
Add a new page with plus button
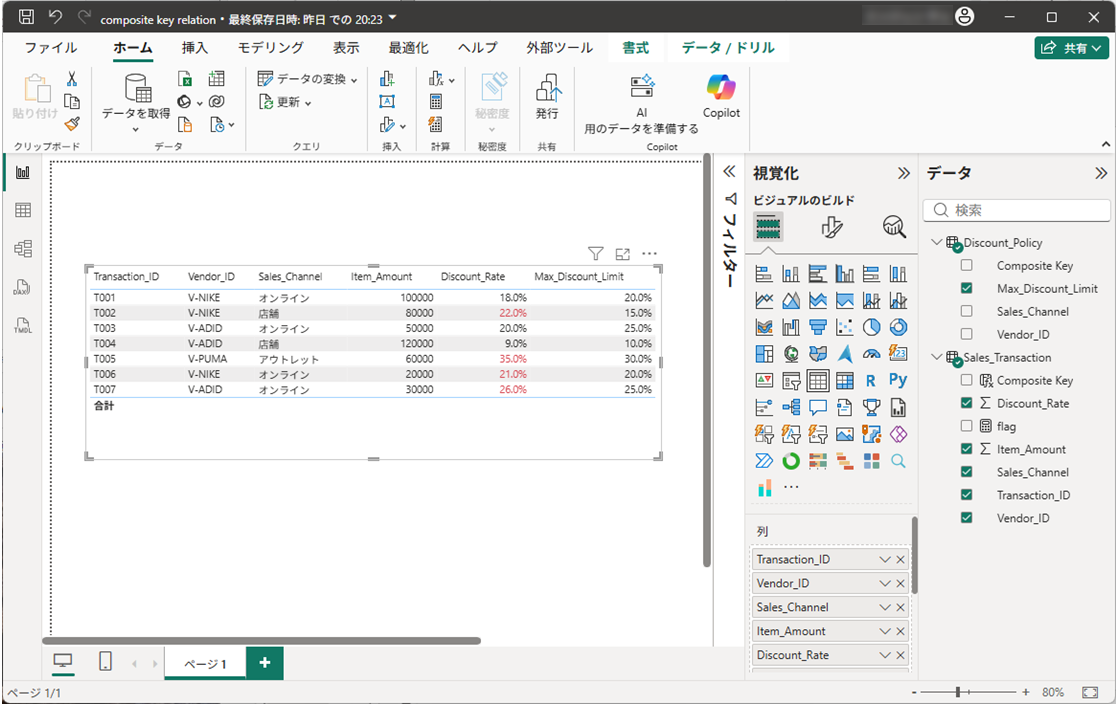click(x=264, y=663)
